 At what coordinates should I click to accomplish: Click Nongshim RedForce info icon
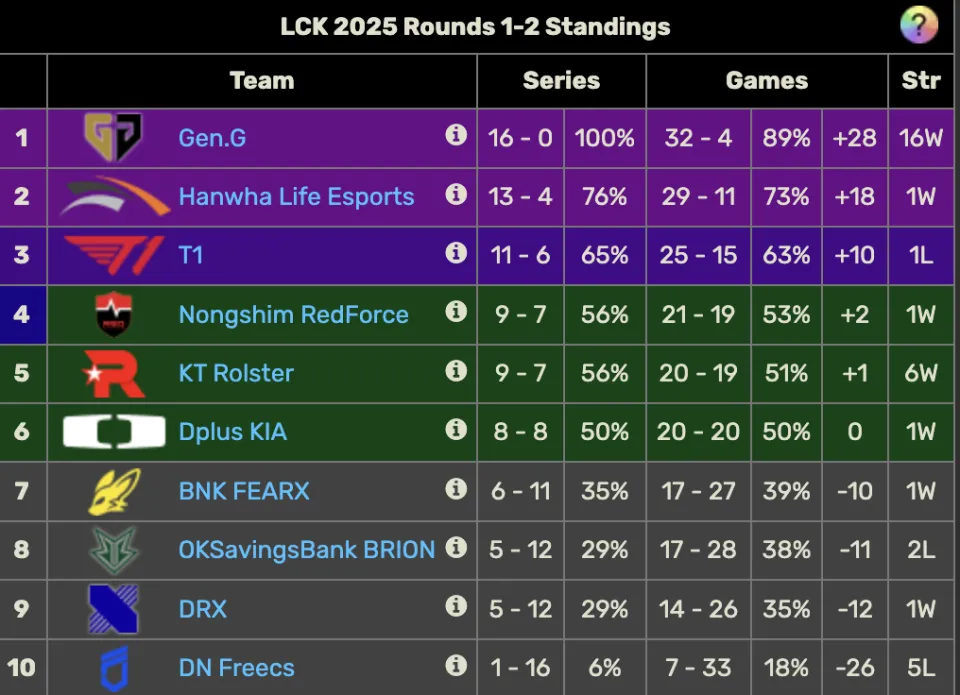click(x=456, y=311)
